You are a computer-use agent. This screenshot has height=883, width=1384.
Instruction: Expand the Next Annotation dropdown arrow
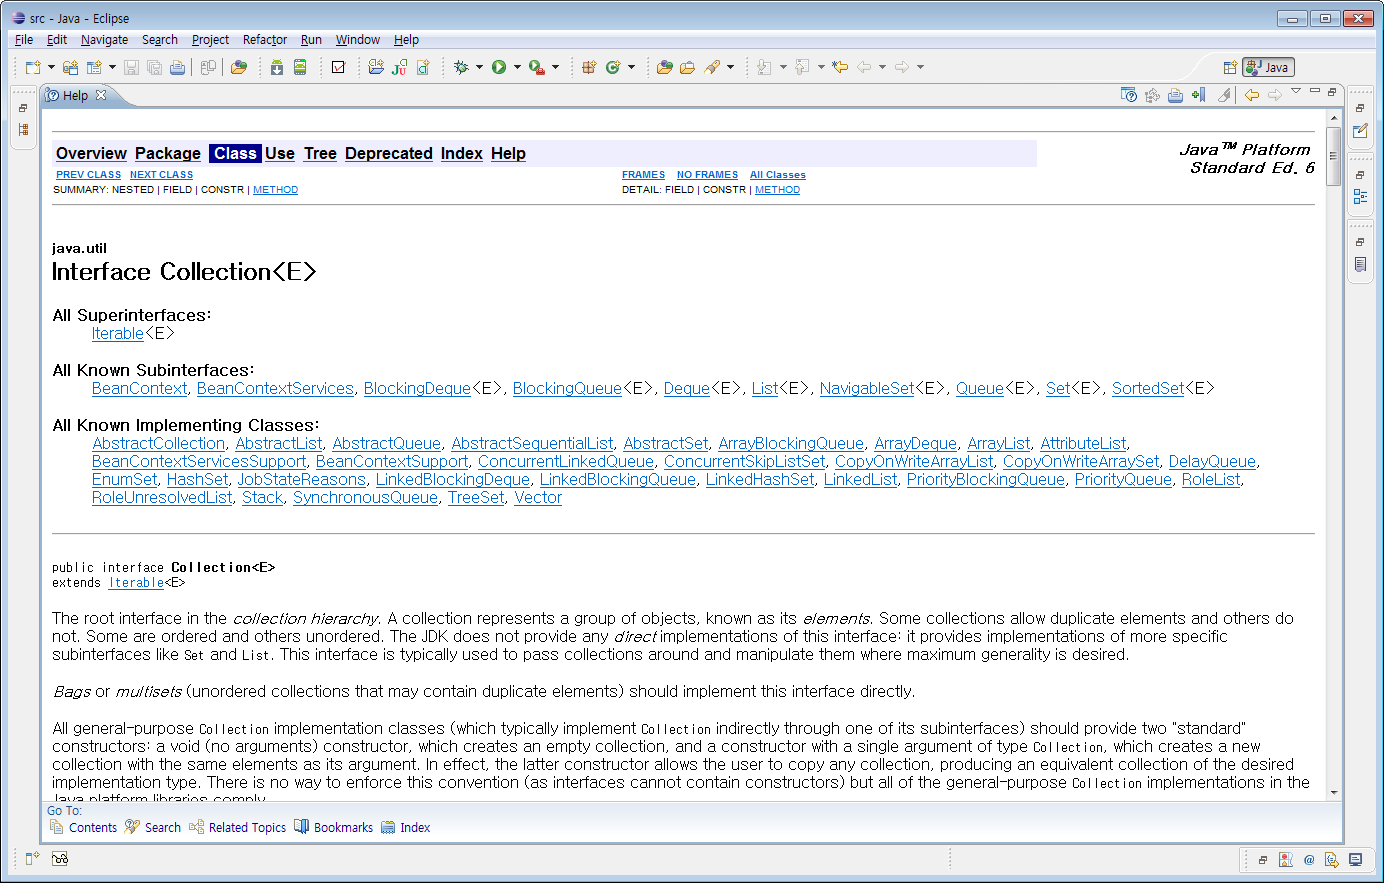tap(783, 67)
